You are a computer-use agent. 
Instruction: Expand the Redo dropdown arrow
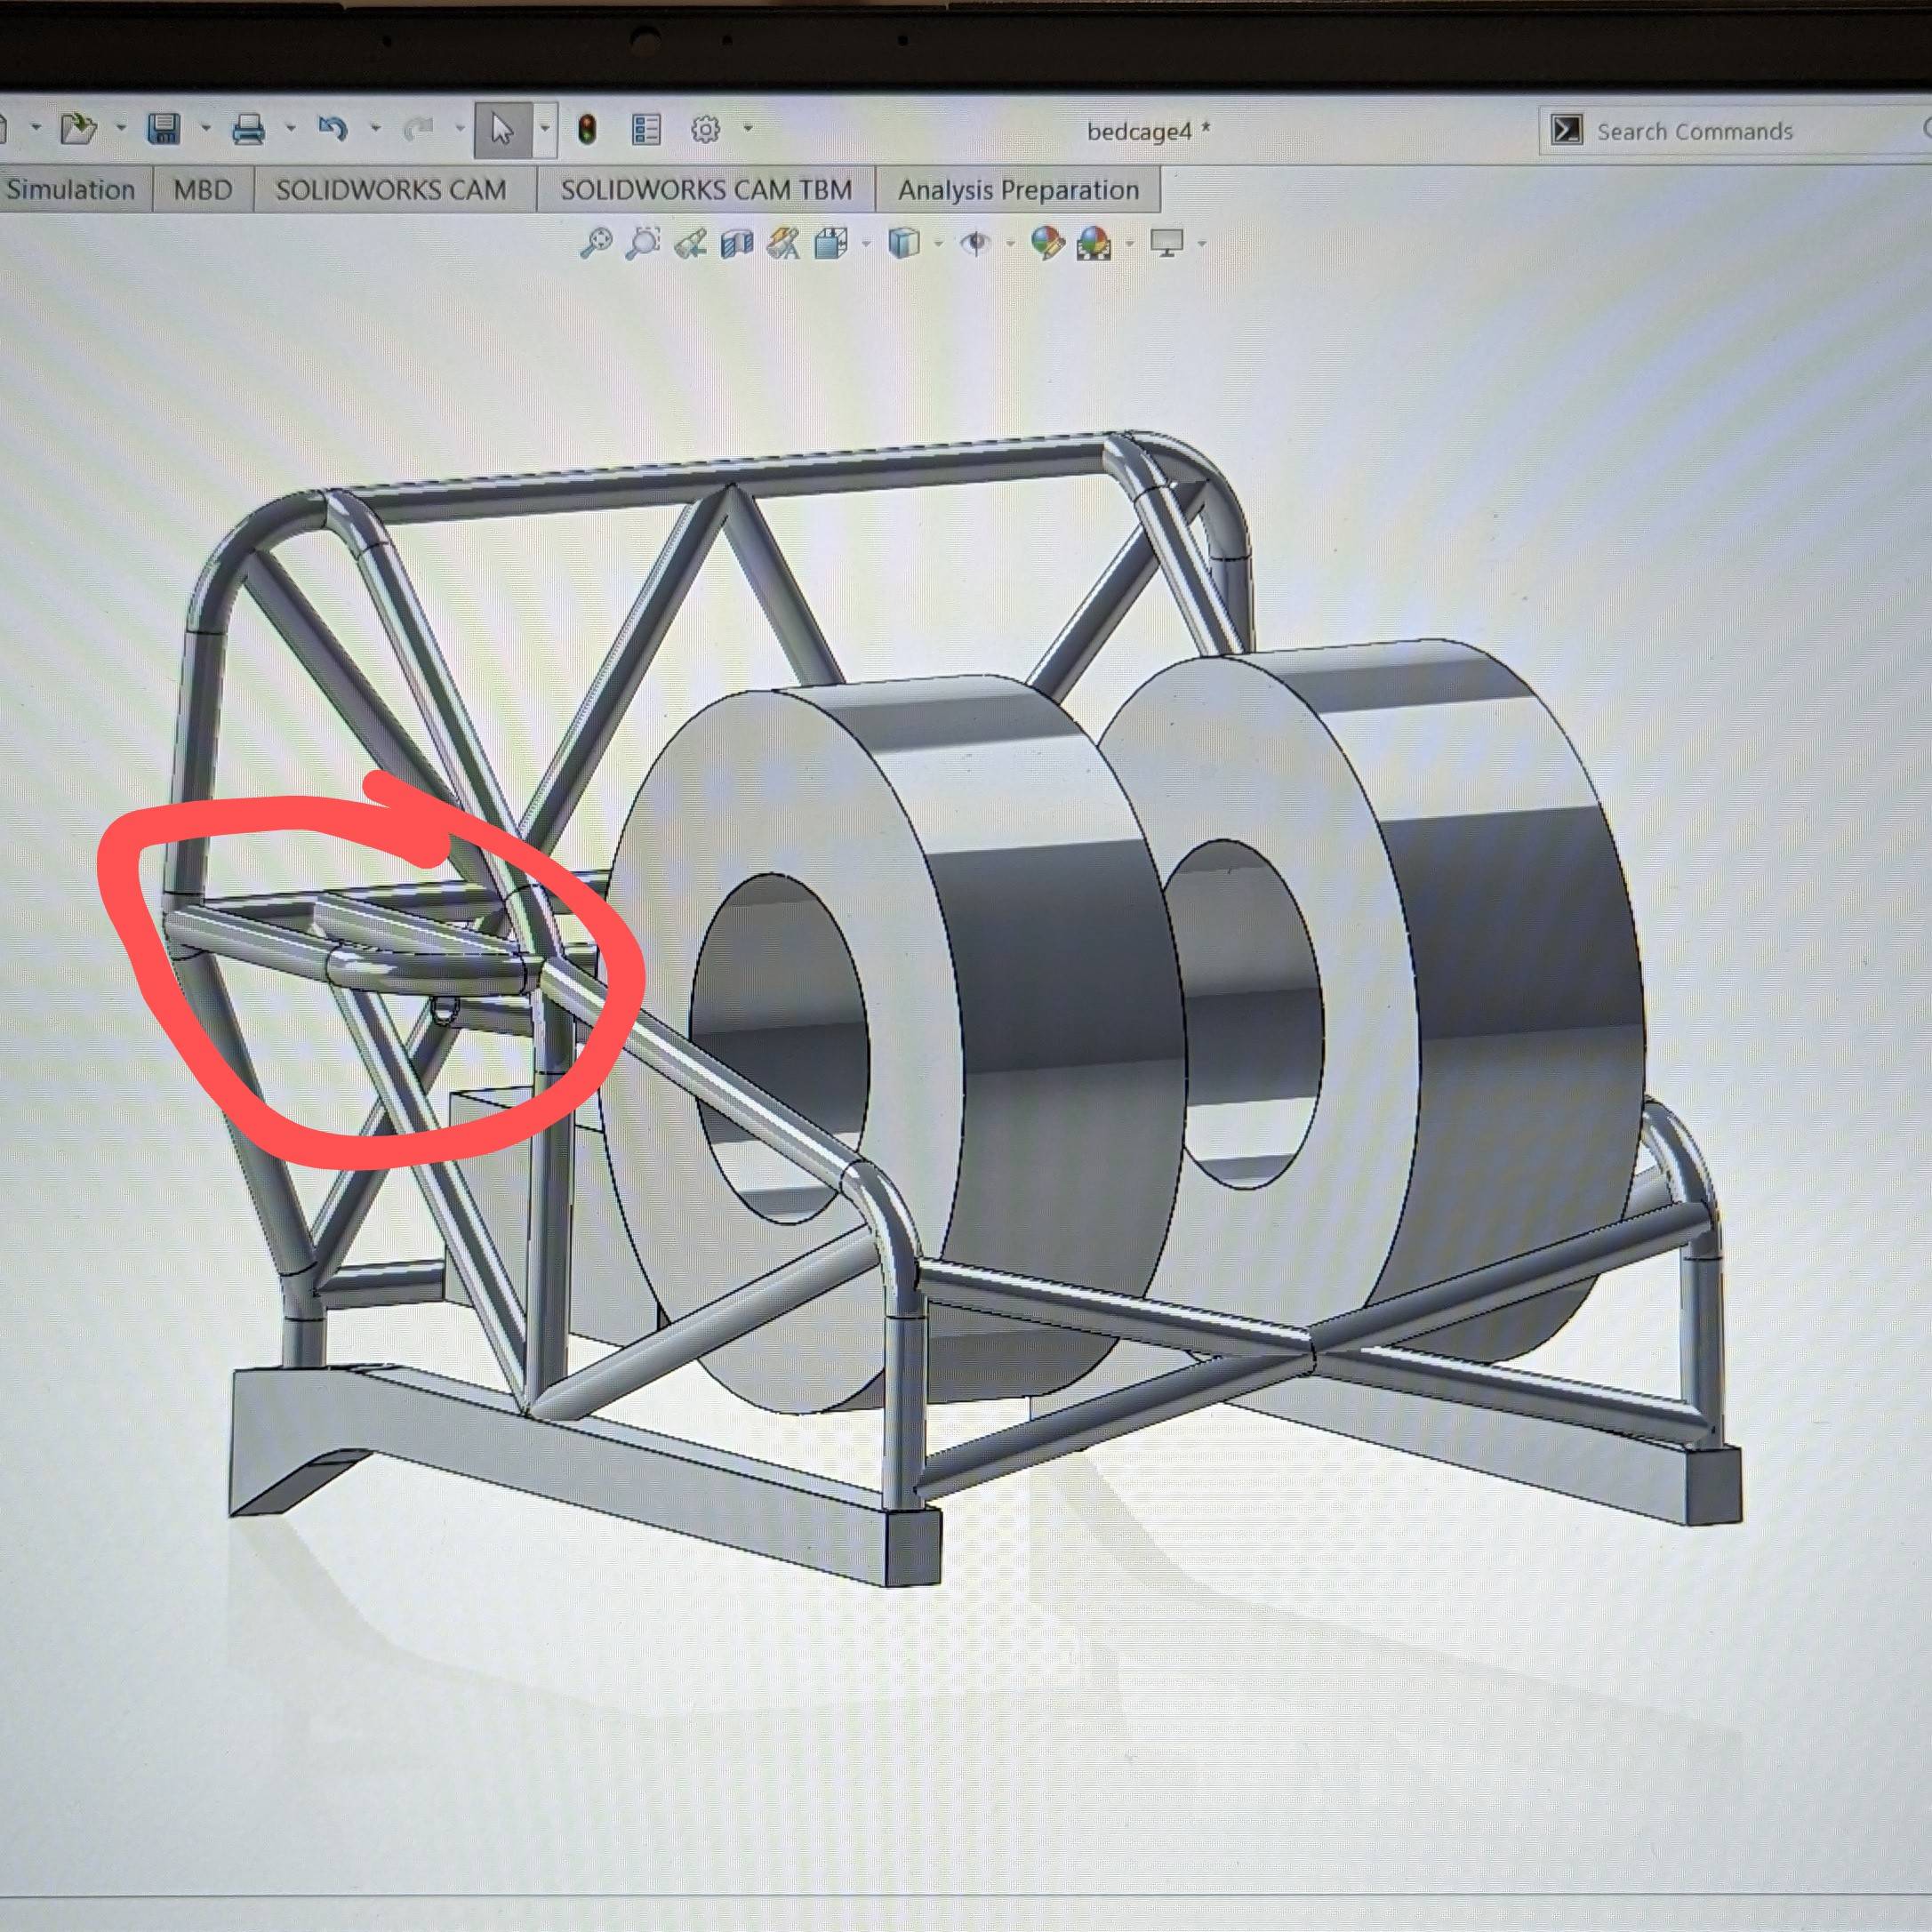coord(460,128)
